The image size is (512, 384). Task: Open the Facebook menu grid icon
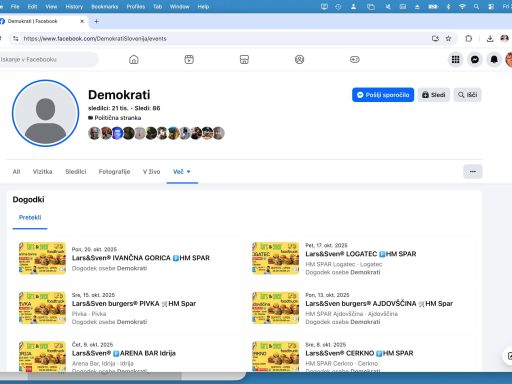point(455,60)
